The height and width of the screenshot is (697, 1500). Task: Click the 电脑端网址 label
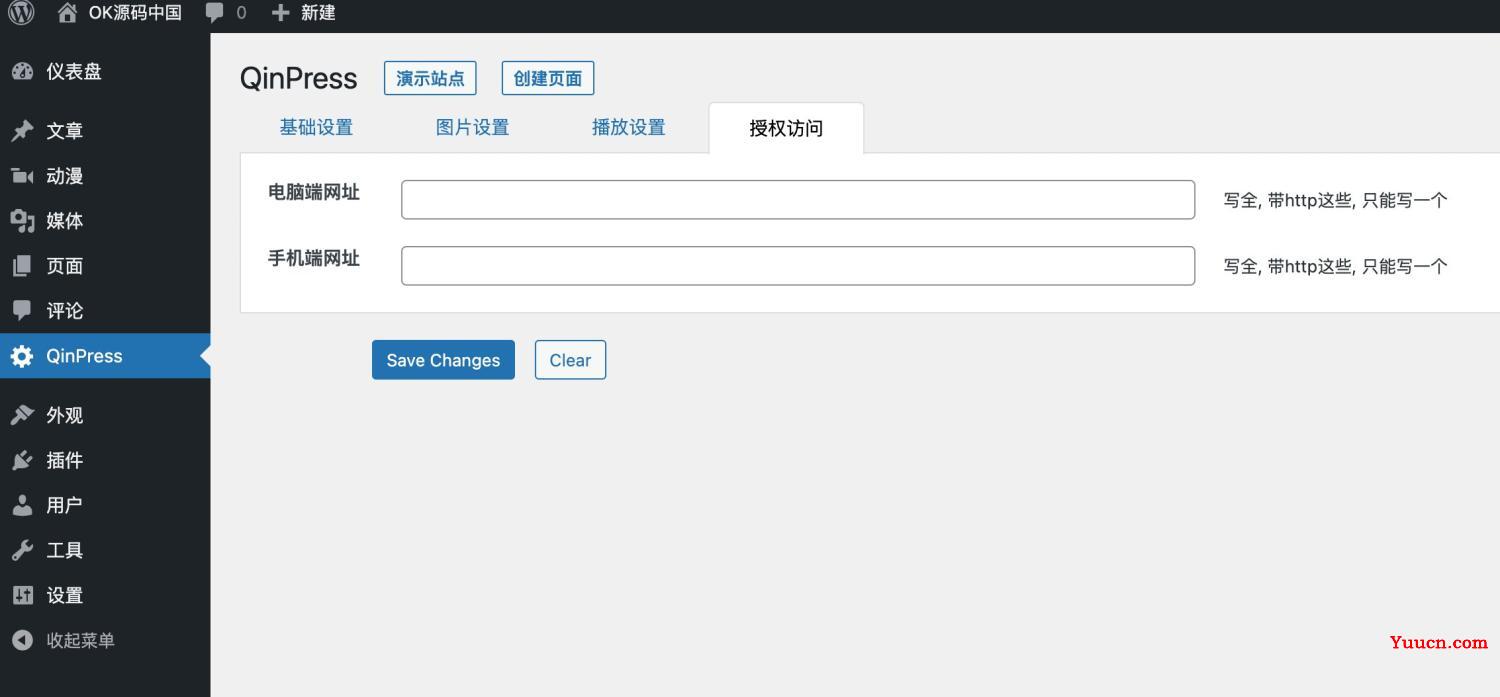point(314,192)
